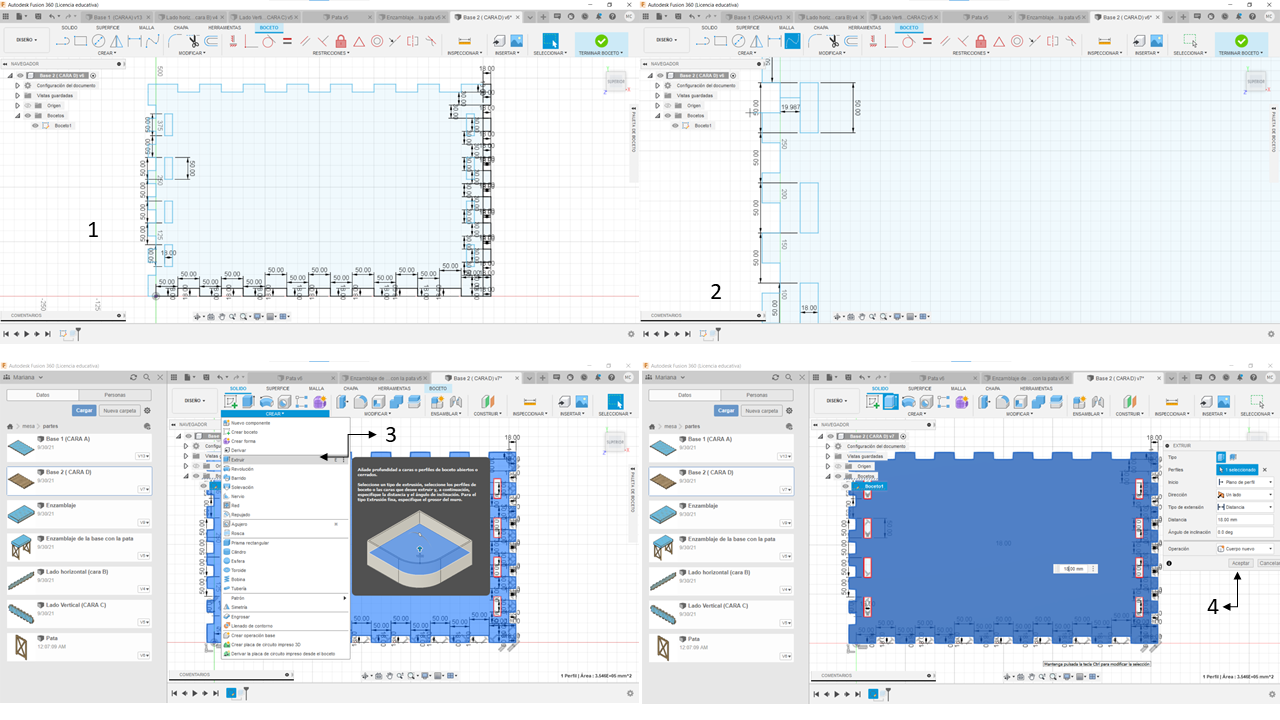Open the Personas tab in bottom-left window
The width and height of the screenshot is (1280, 720).
pos(114,396)
